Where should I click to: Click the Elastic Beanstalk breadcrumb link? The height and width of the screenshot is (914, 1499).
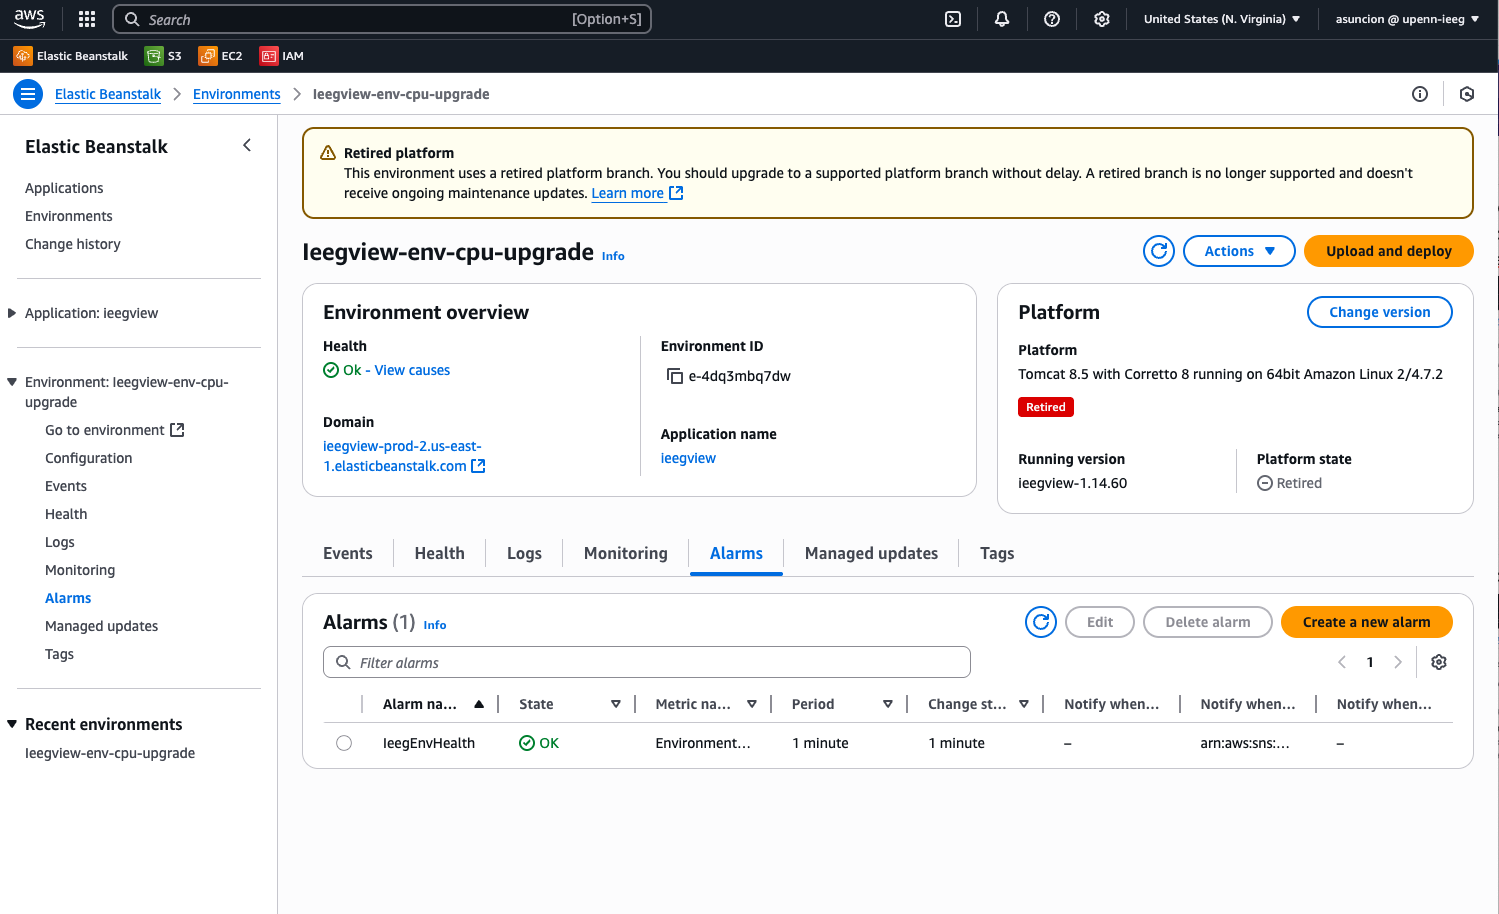(x=108, y=94)
